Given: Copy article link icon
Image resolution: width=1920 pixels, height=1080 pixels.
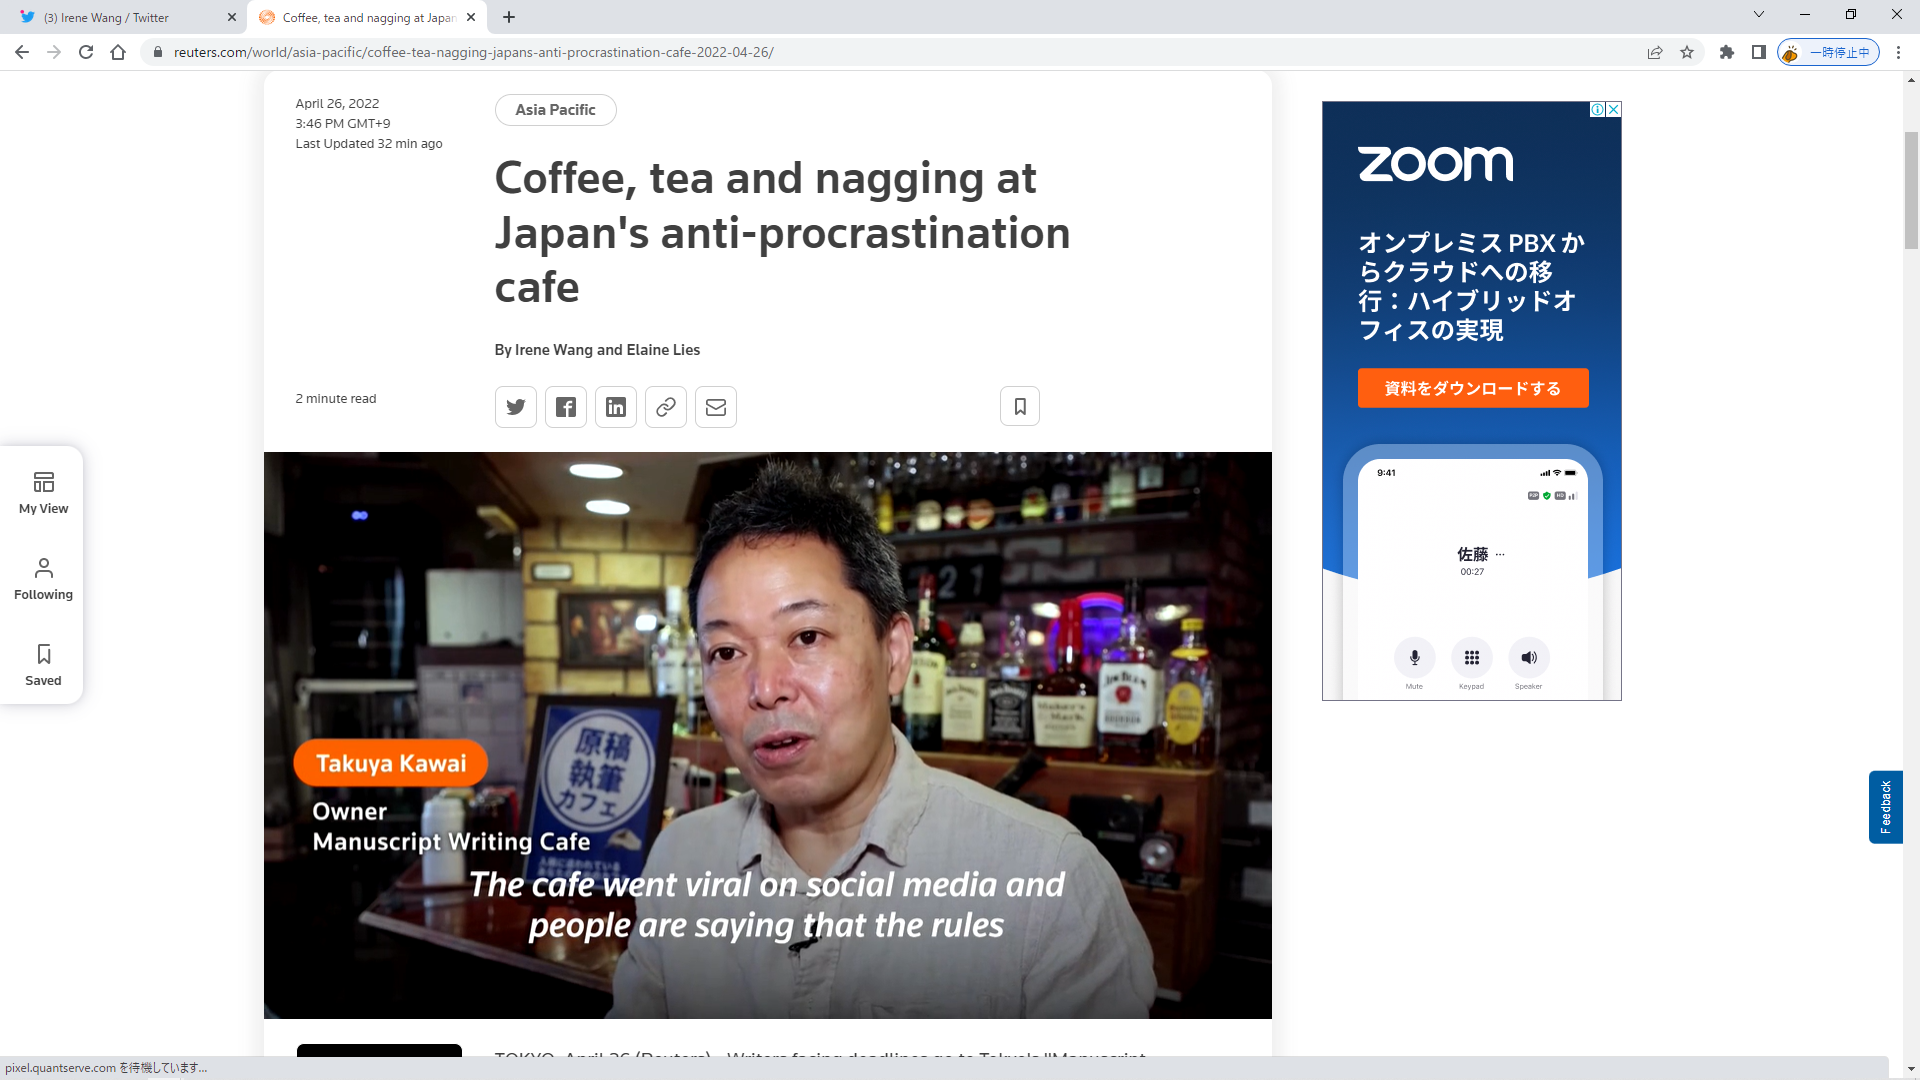Looking at the screenshot, I should tap(666, 407).
